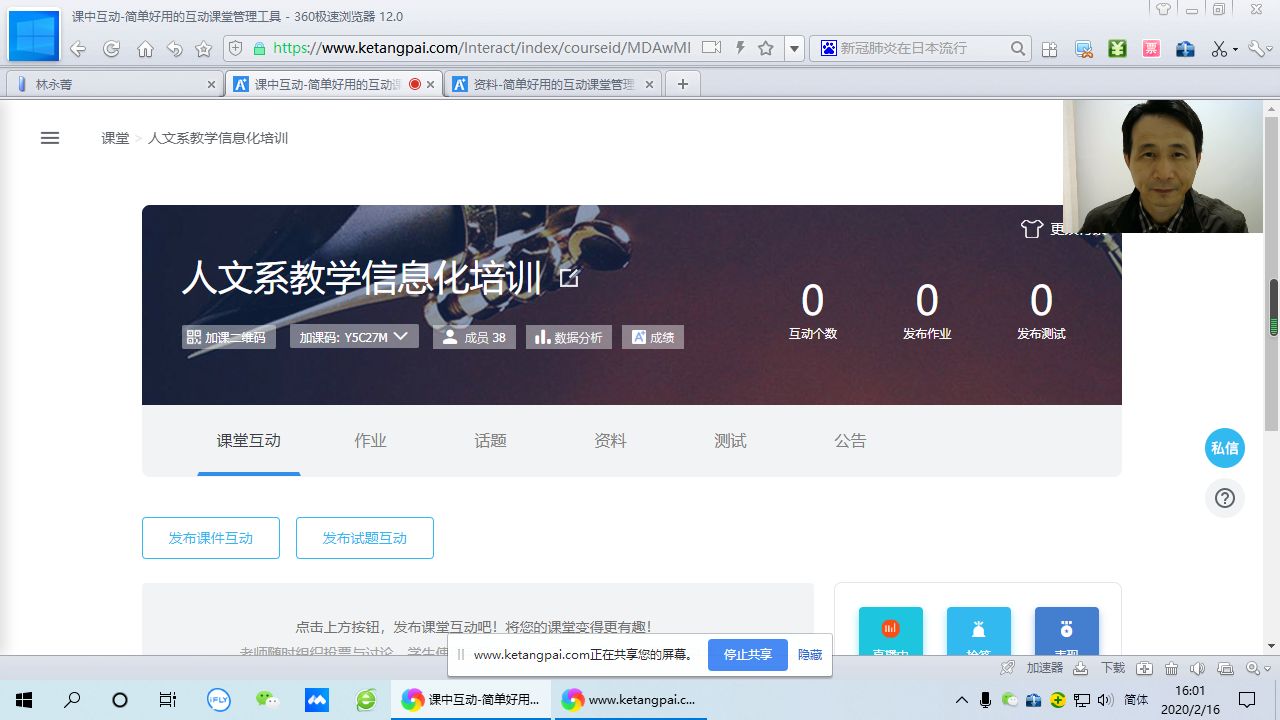Switch to the 资料 tab
1280x720 pixels.
[610, 441]
